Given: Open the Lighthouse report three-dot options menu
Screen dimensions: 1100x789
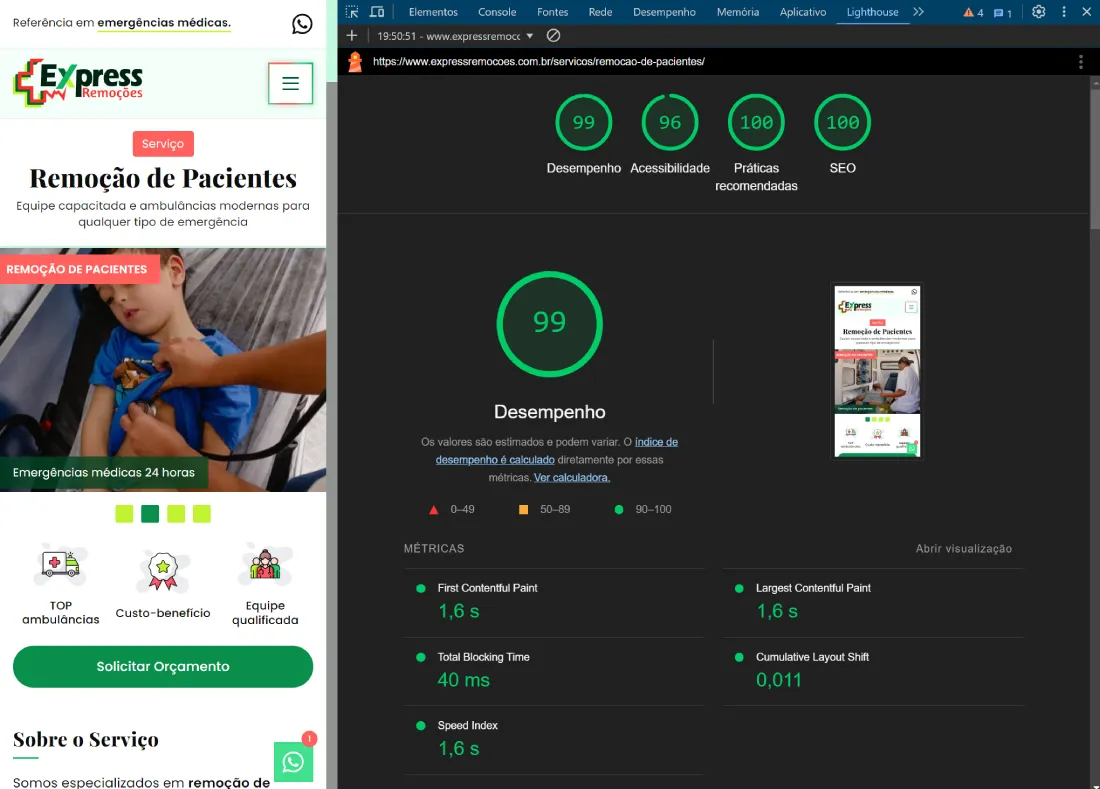Looking at the screenshot, I should [1080, 62].
